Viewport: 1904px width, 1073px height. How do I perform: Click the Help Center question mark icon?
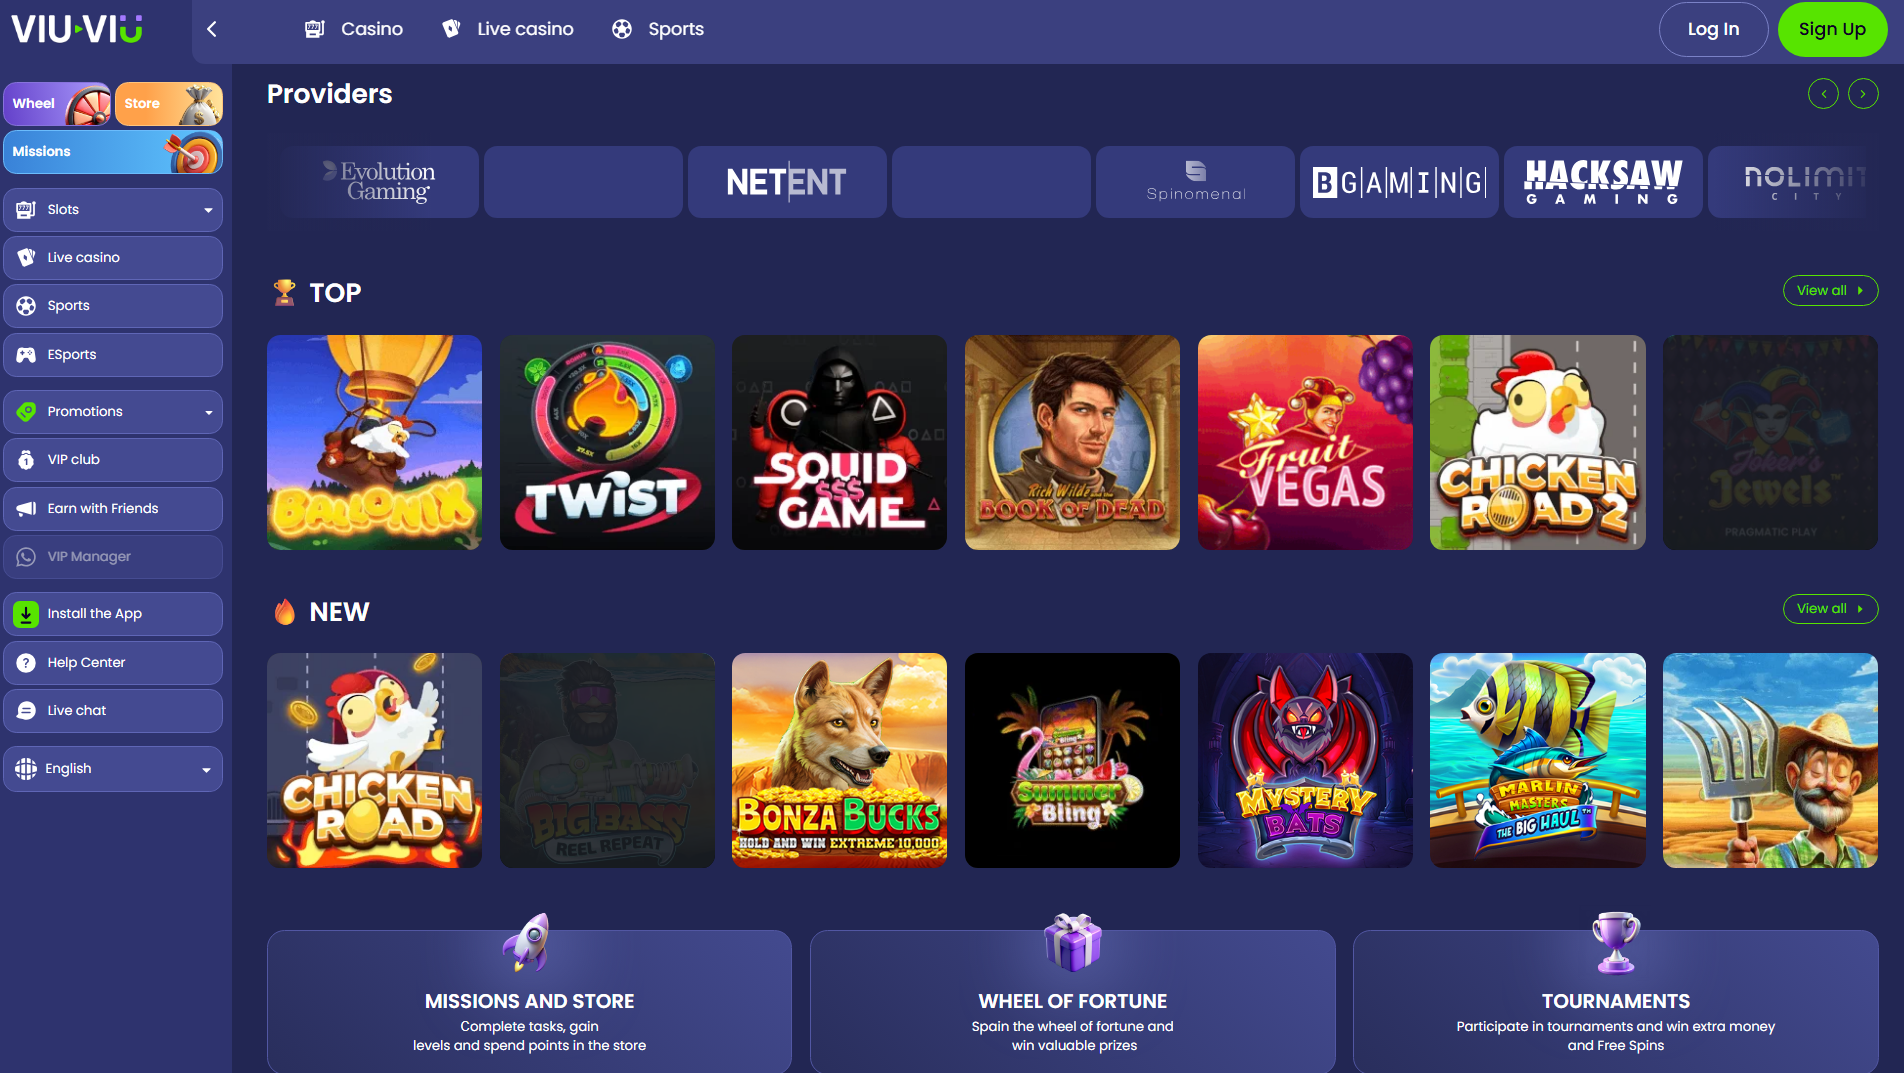pos(26,663)
